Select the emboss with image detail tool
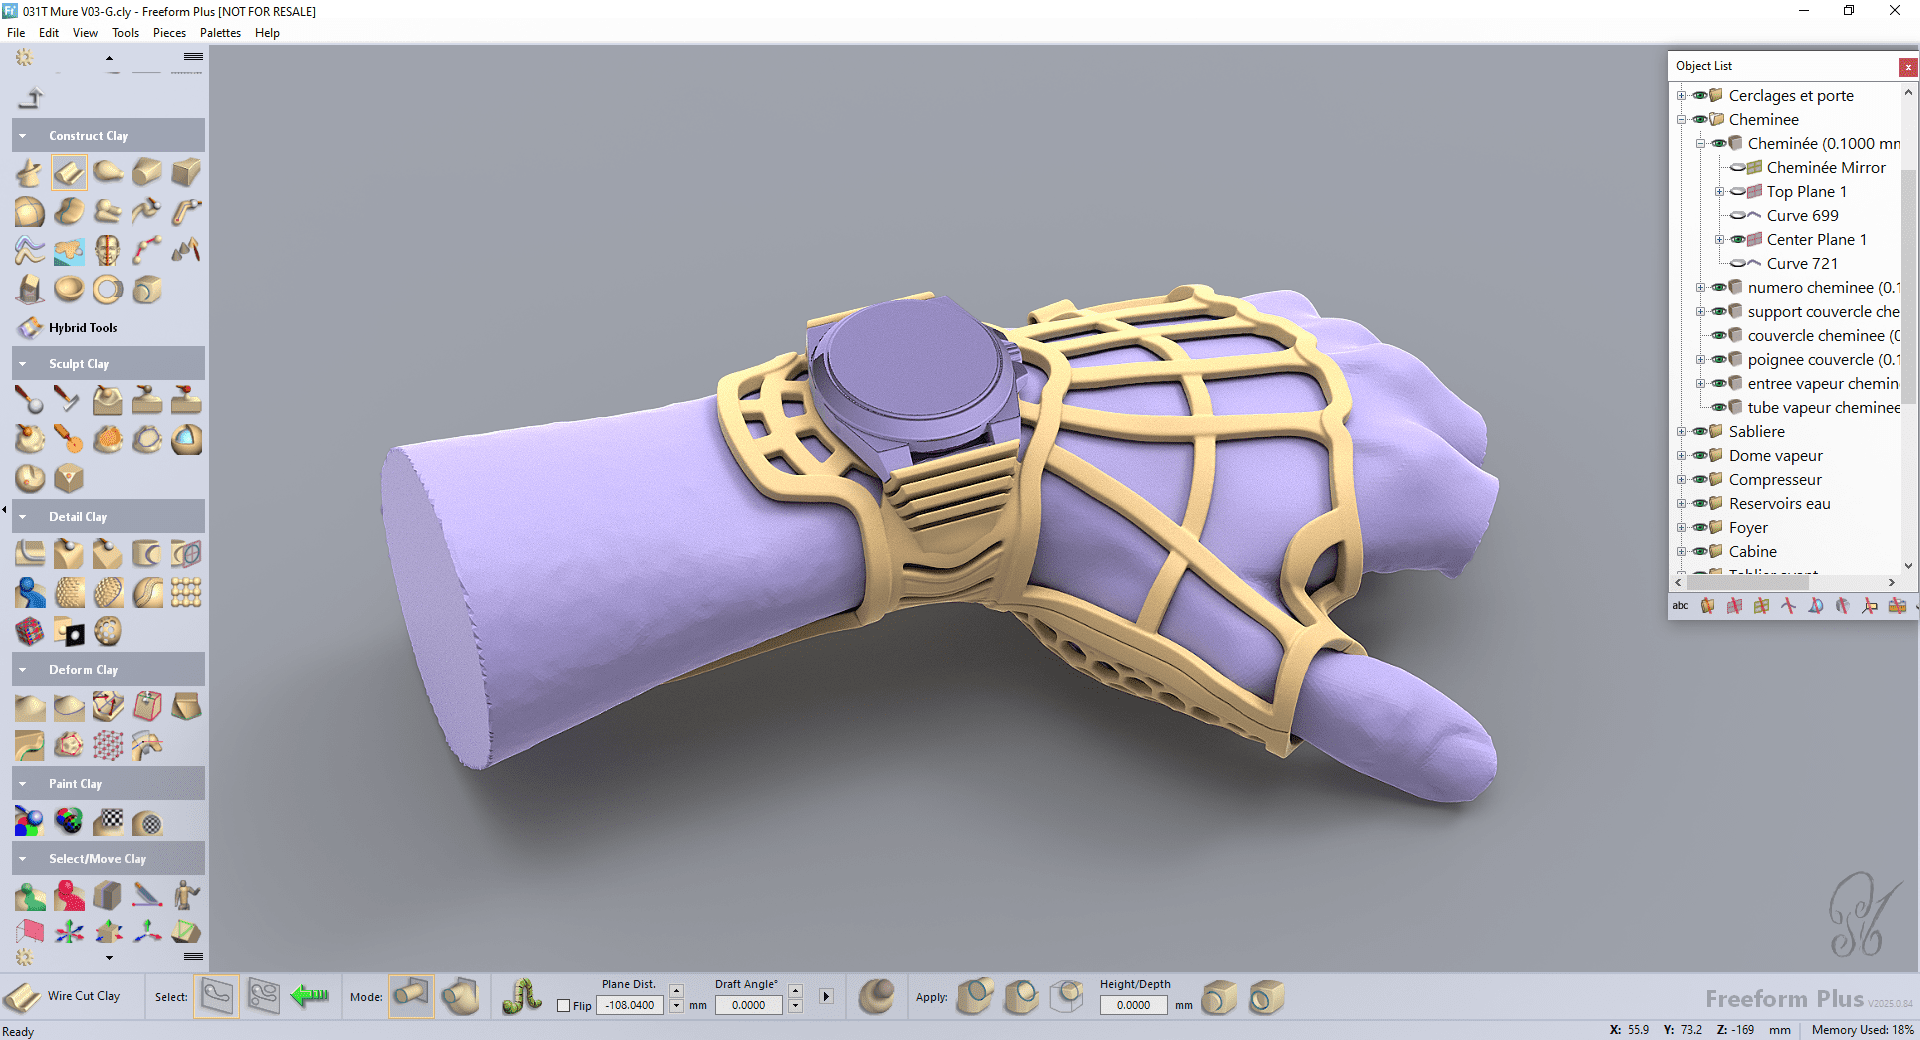1920x1040 pixels. click(69, 631)
